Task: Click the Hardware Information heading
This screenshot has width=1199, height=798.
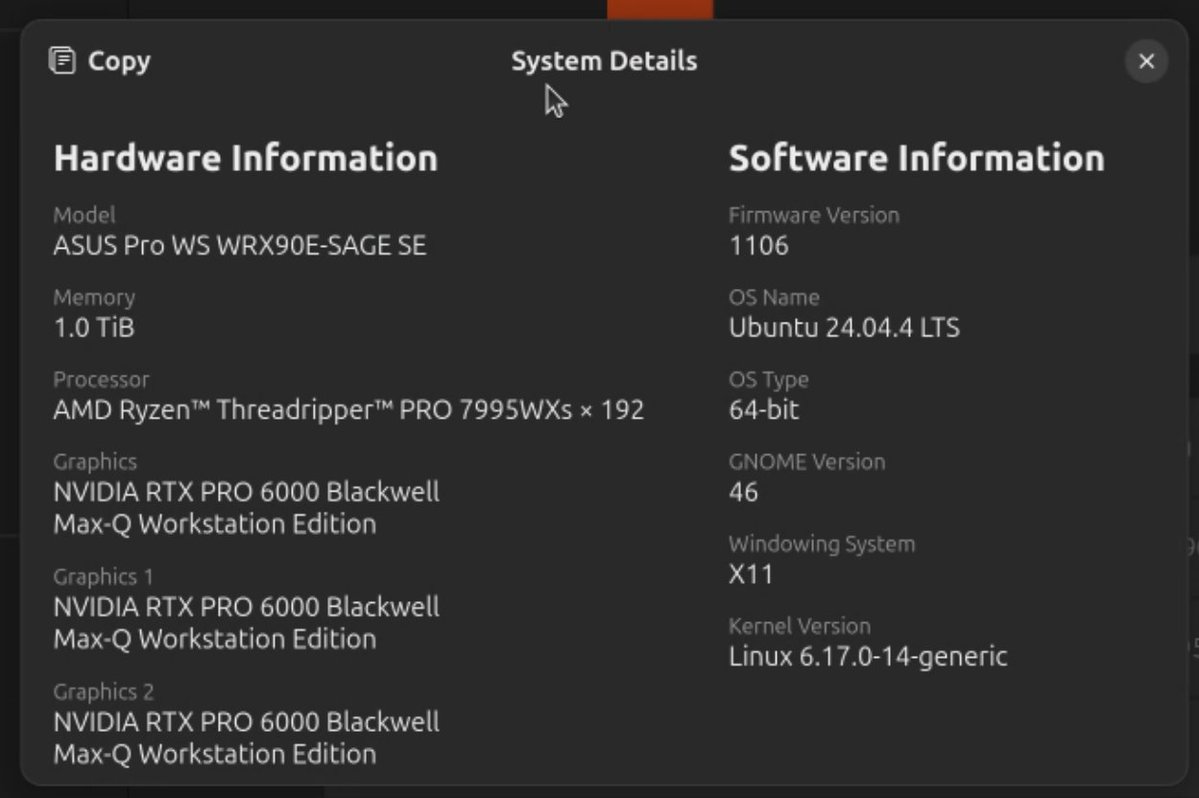Action: point(245,158)
